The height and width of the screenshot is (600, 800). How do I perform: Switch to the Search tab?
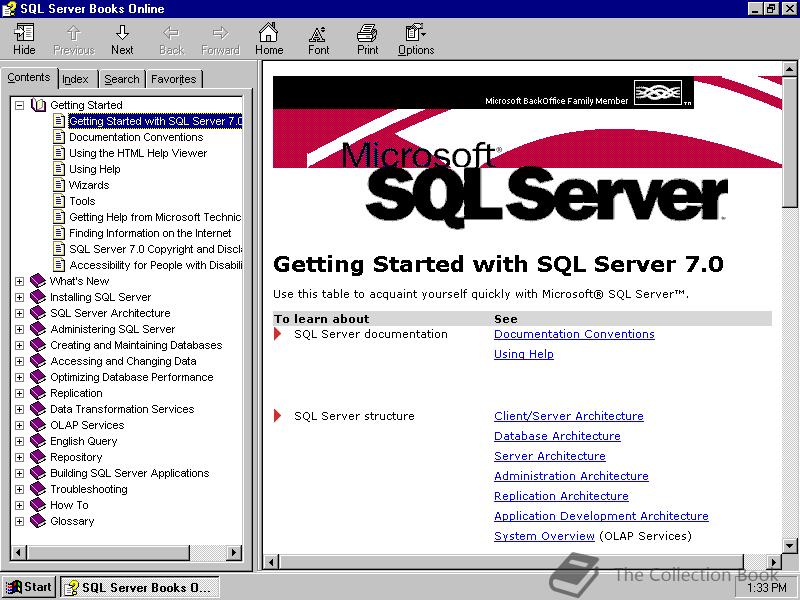point(122,80)
